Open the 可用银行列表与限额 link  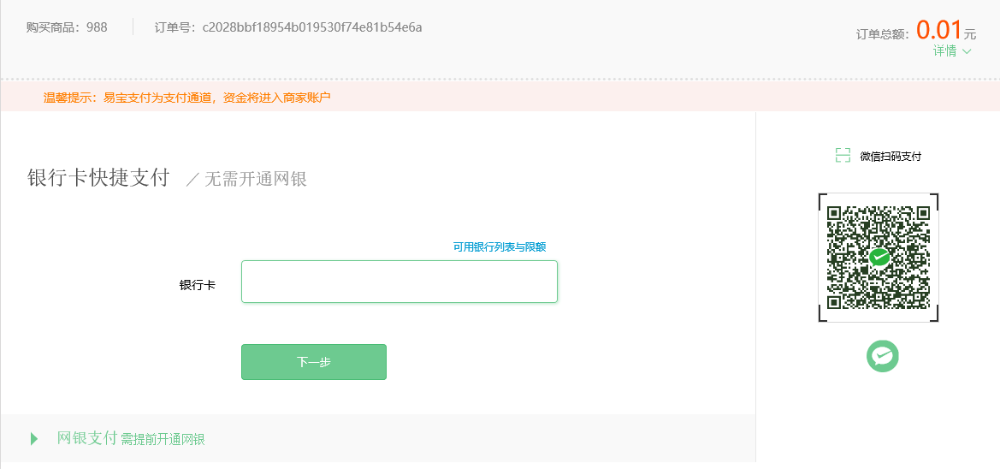click(499, 247)
